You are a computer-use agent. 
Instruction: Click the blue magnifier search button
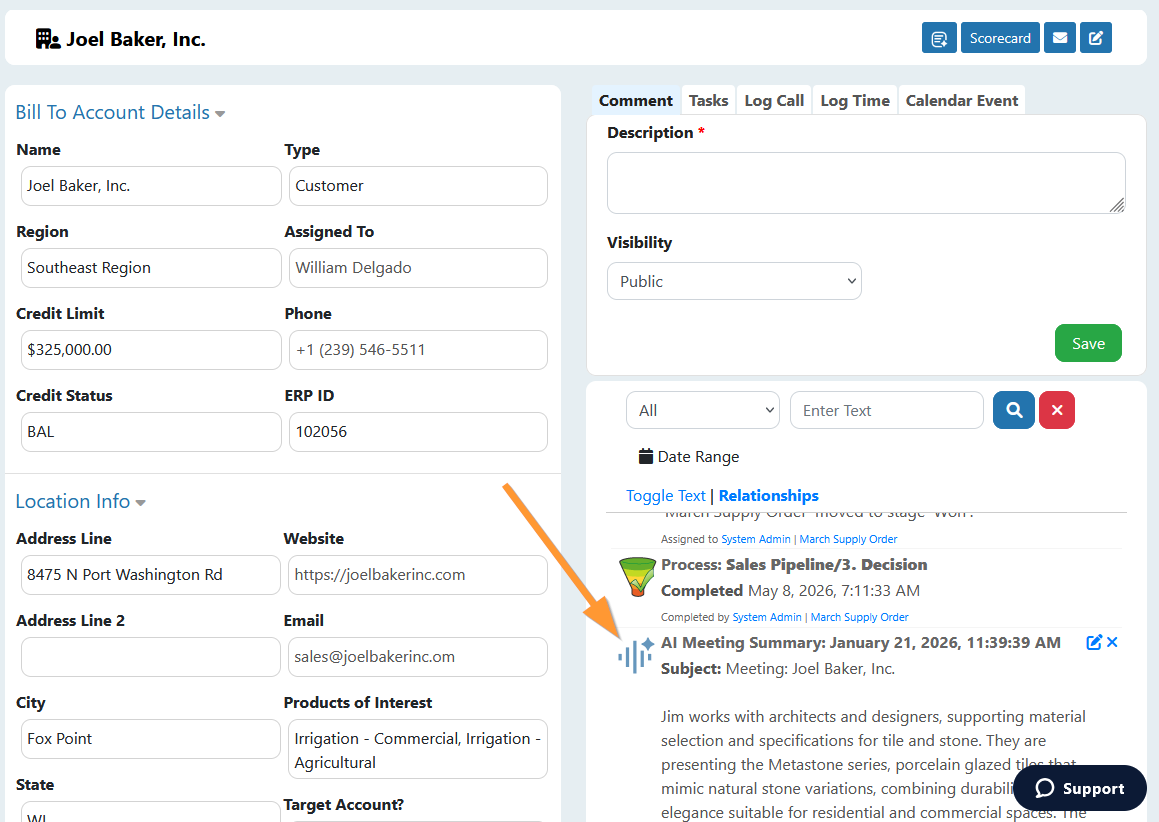click(x=1013, y=410)
